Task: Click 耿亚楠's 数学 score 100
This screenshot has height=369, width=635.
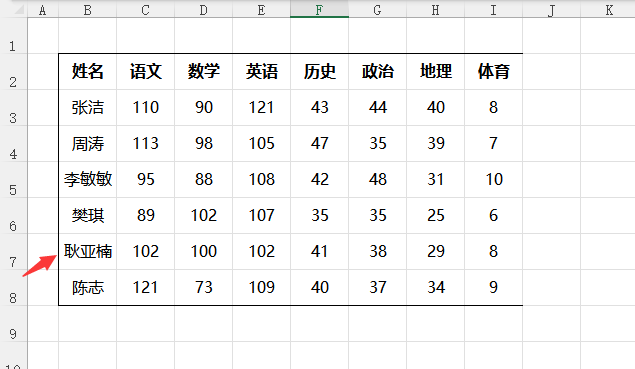Action: 203,252
